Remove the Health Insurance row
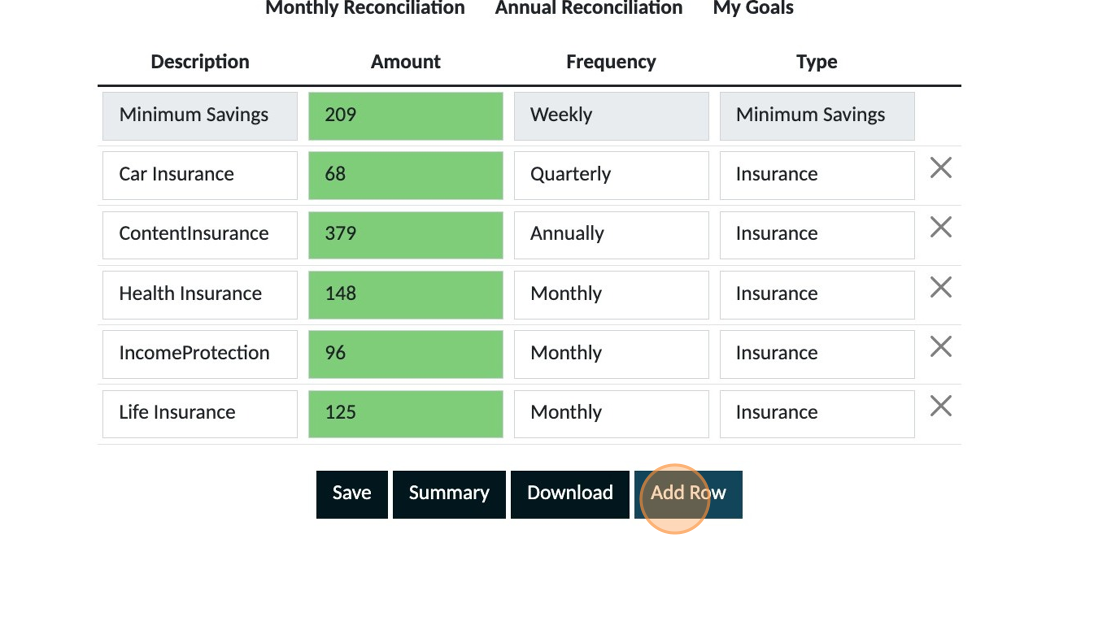This screenshot has height=626, width=1120. click(941, 287)
